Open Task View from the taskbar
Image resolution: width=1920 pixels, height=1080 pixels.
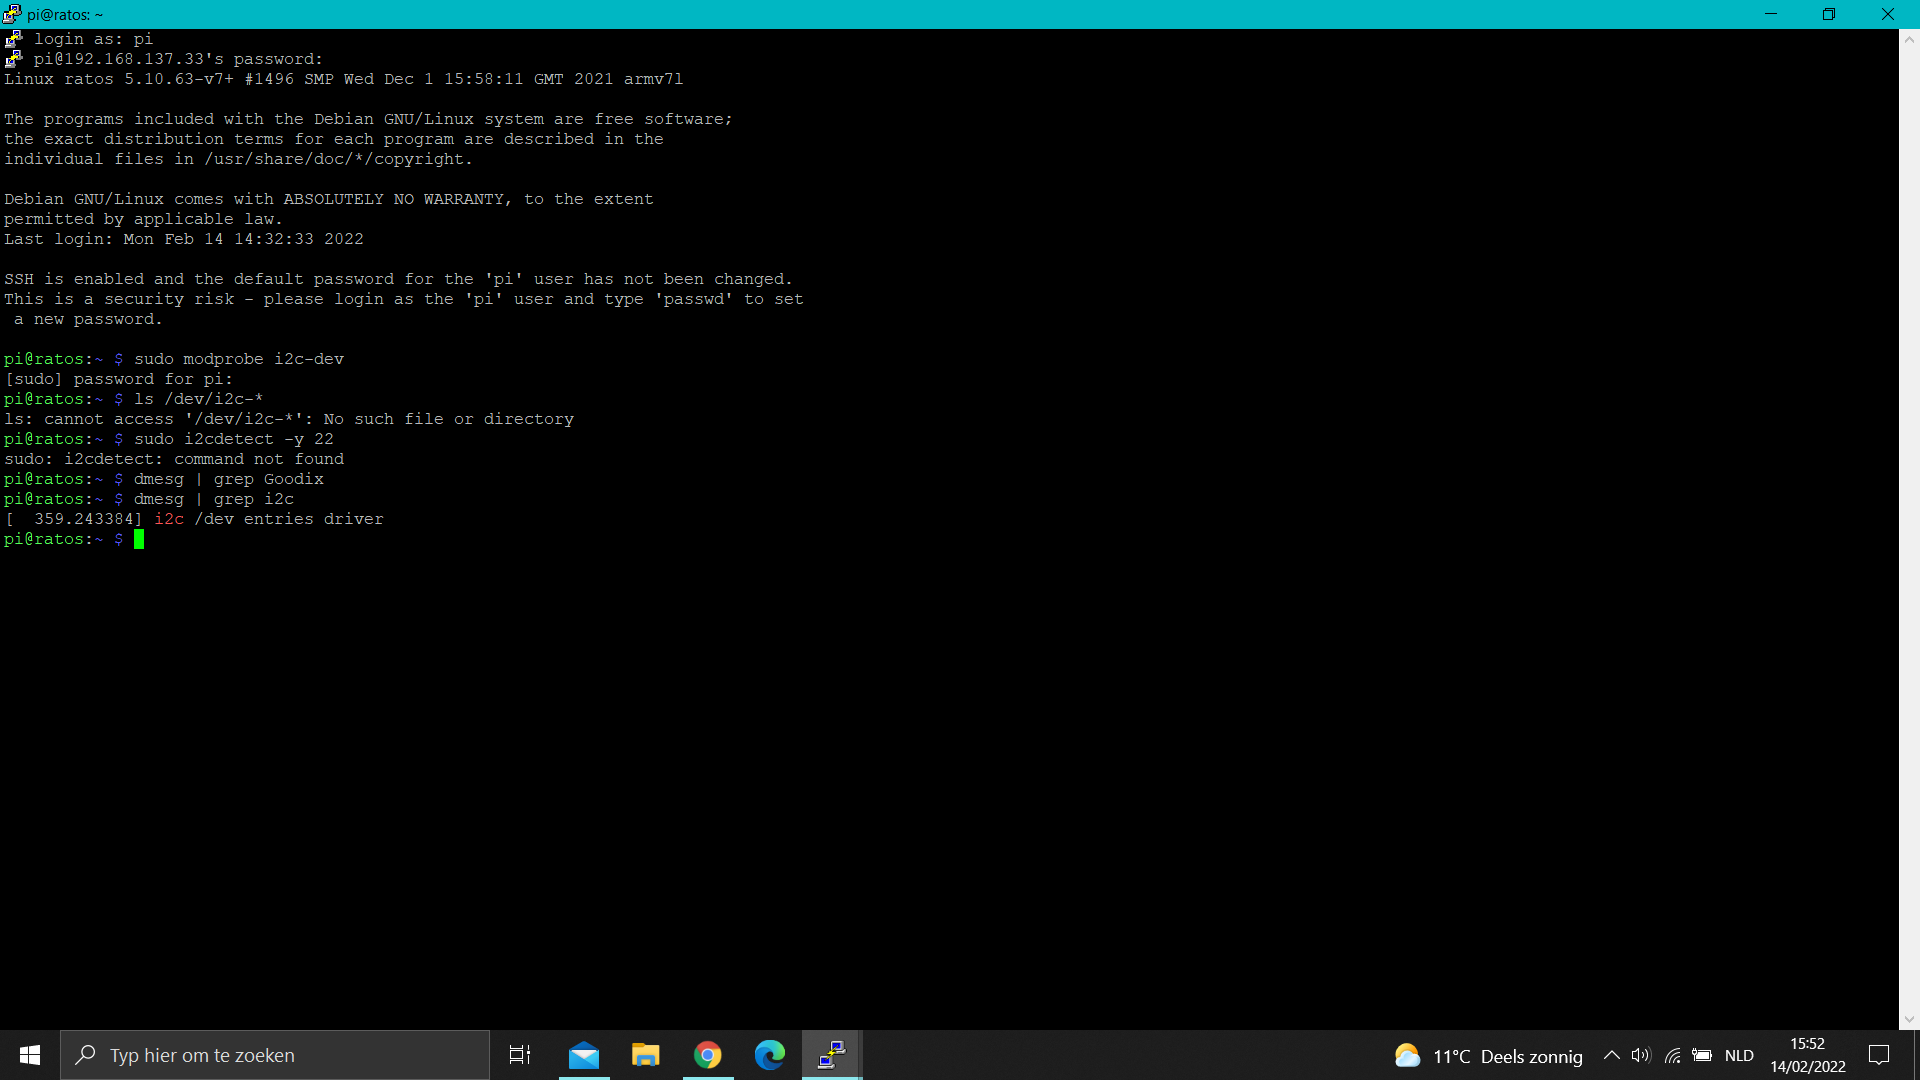click(519, 1055)
